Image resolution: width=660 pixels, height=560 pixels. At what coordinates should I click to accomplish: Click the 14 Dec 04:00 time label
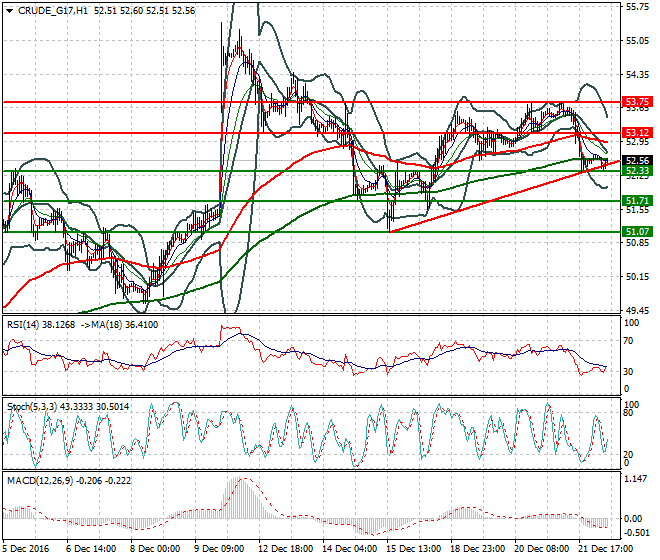click(x=350, y=549)
